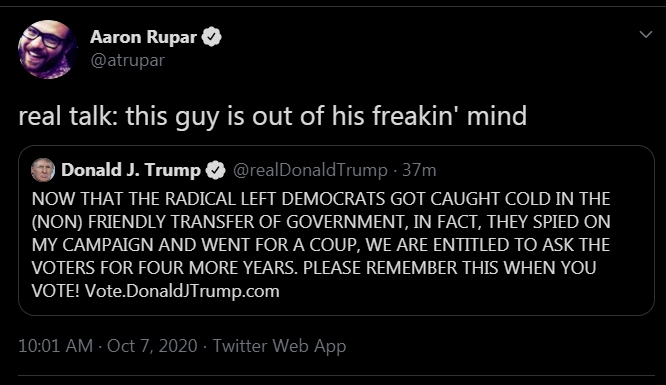Click Donald J. Trump's verified badge

215,170
